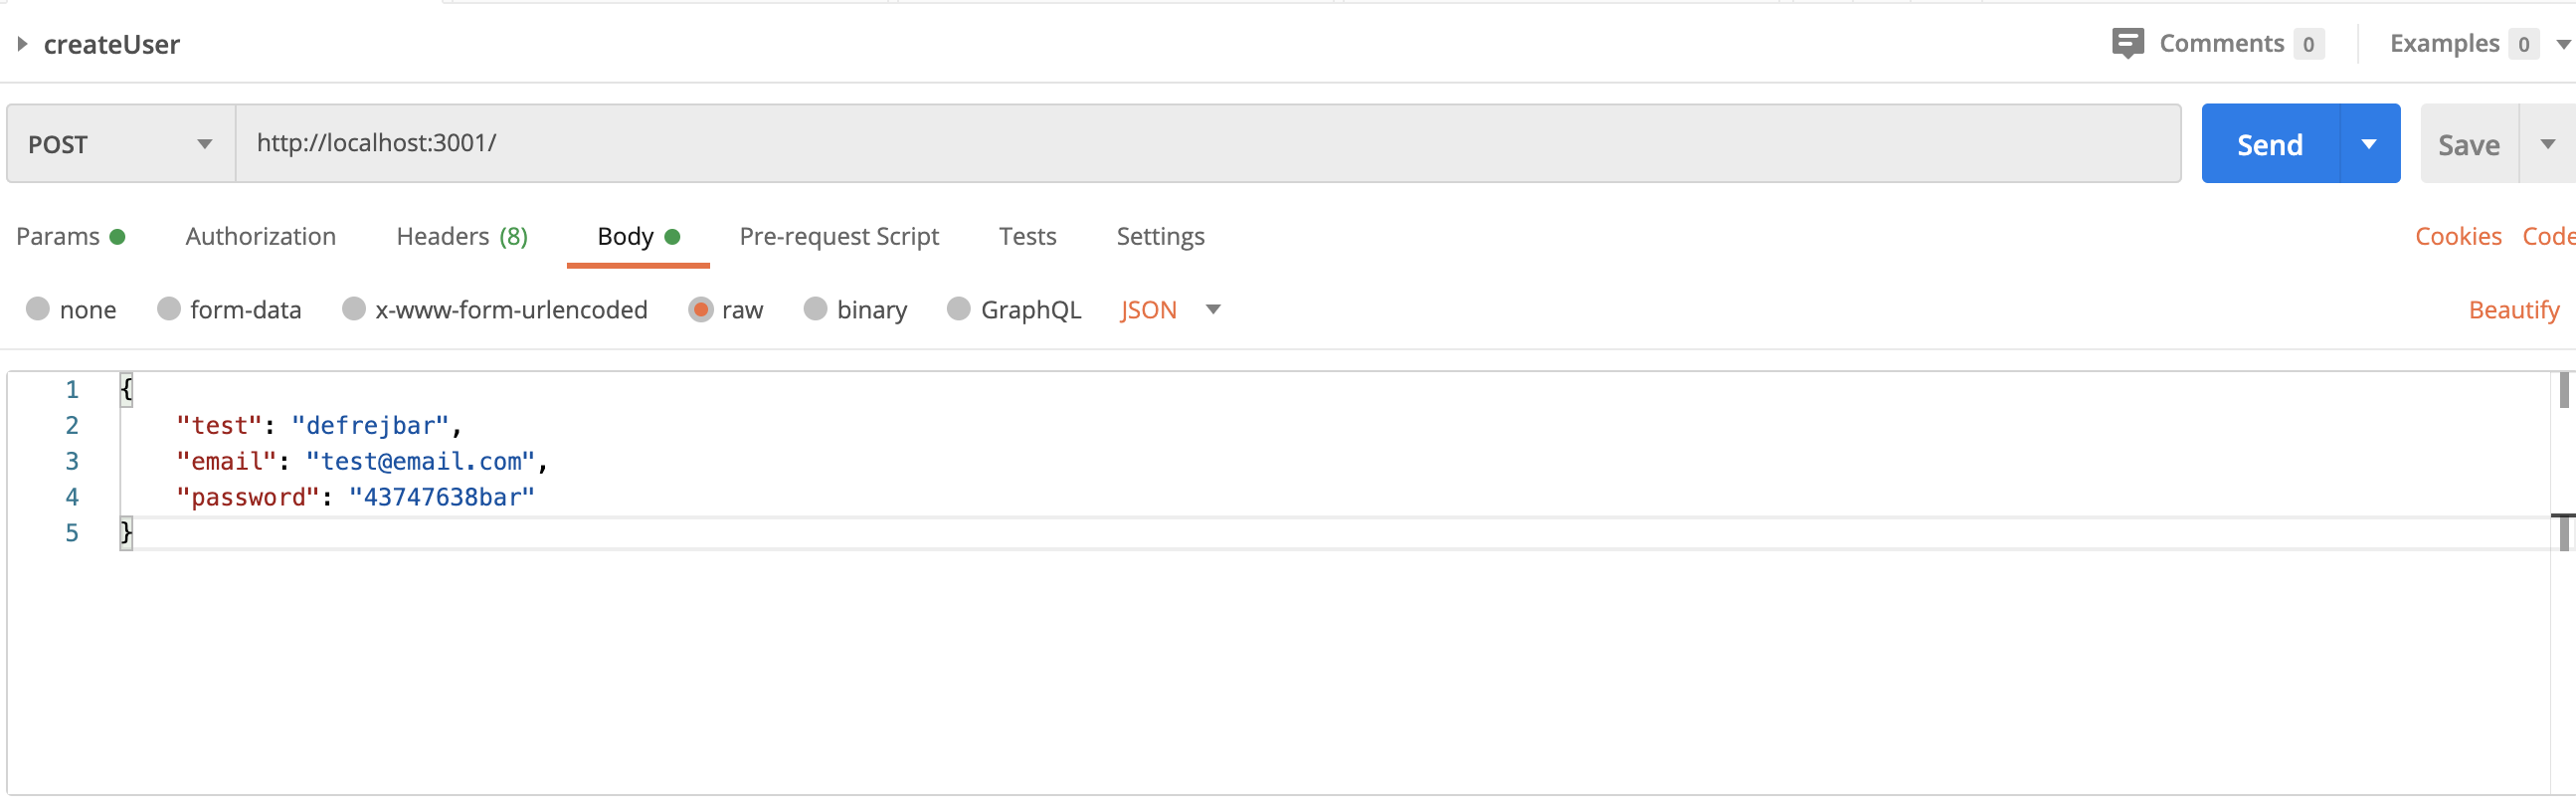Click the Beautify link

coord(2513,310)
